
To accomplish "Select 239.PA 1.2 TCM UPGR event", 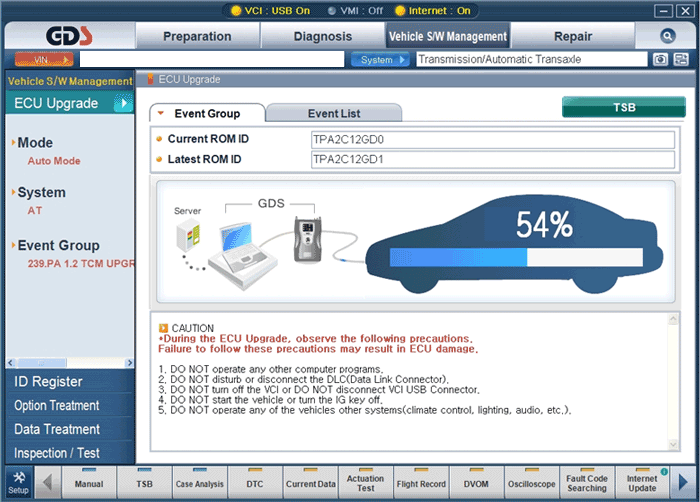I will 81,264.
